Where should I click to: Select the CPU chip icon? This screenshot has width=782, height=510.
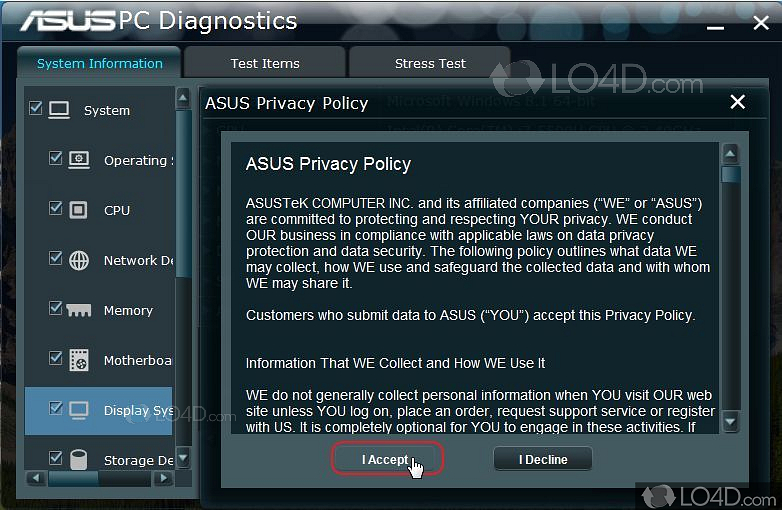(79, 210)
